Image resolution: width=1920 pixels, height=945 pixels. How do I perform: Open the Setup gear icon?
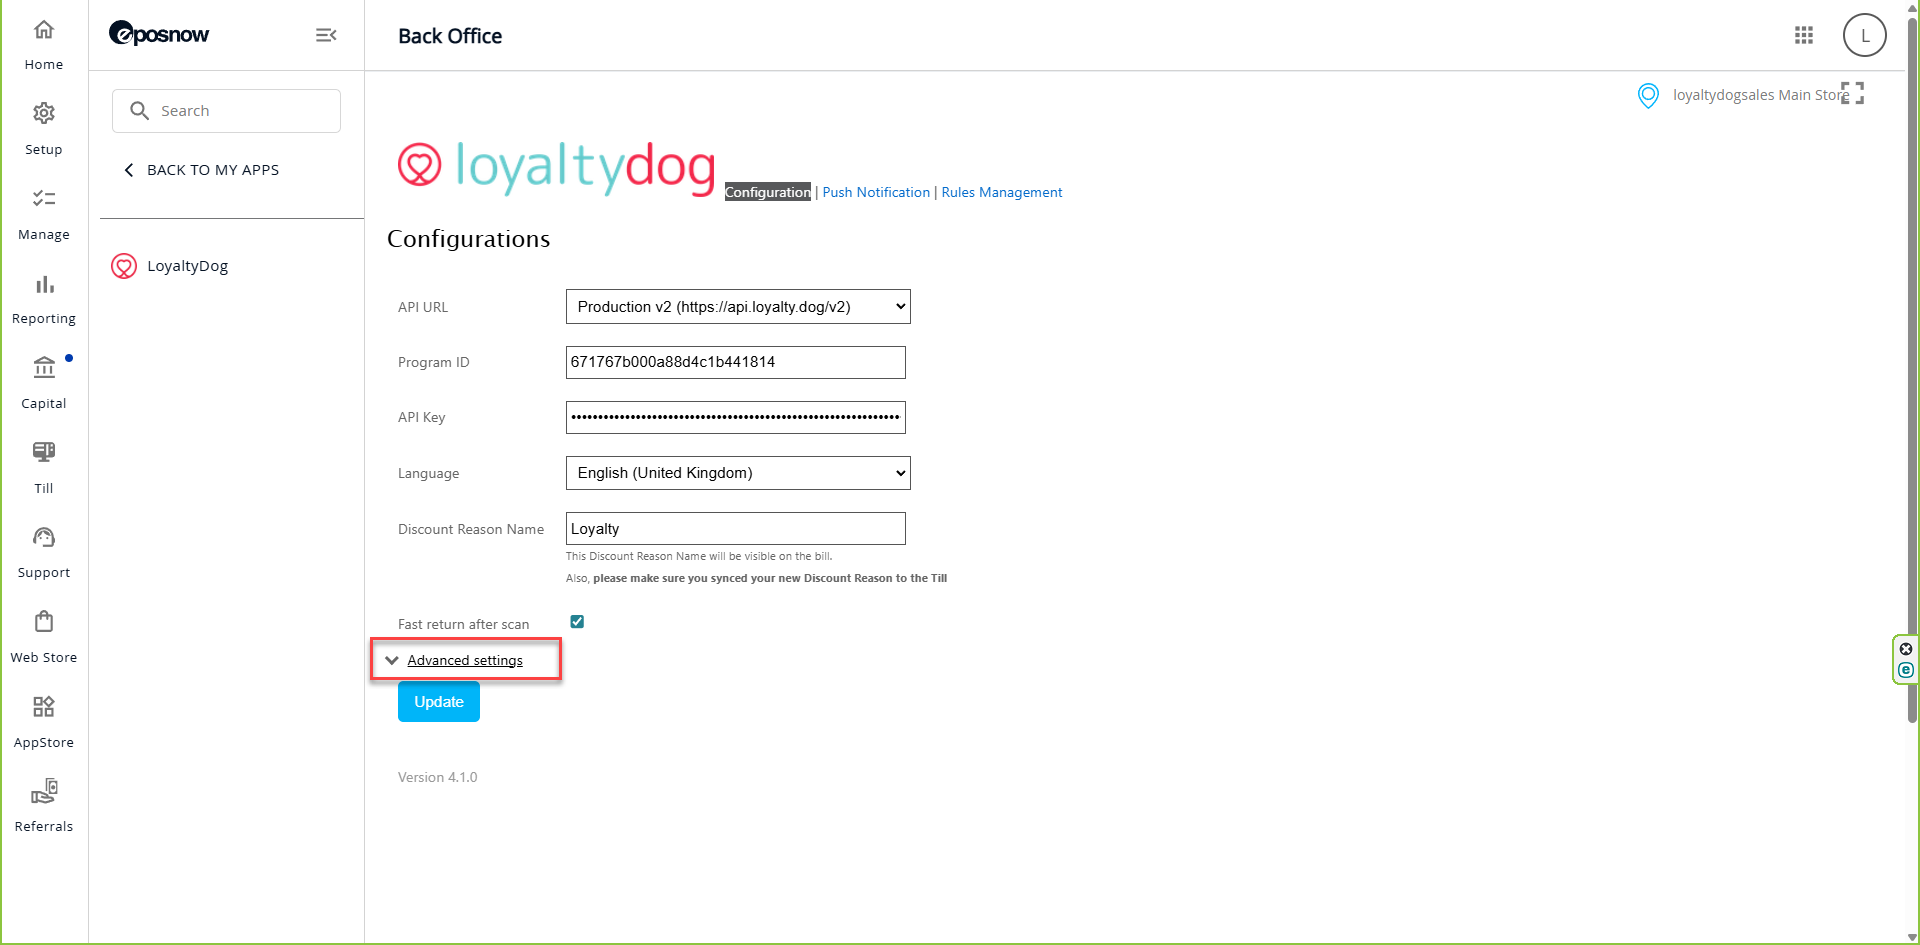click(x=44, y=113)
